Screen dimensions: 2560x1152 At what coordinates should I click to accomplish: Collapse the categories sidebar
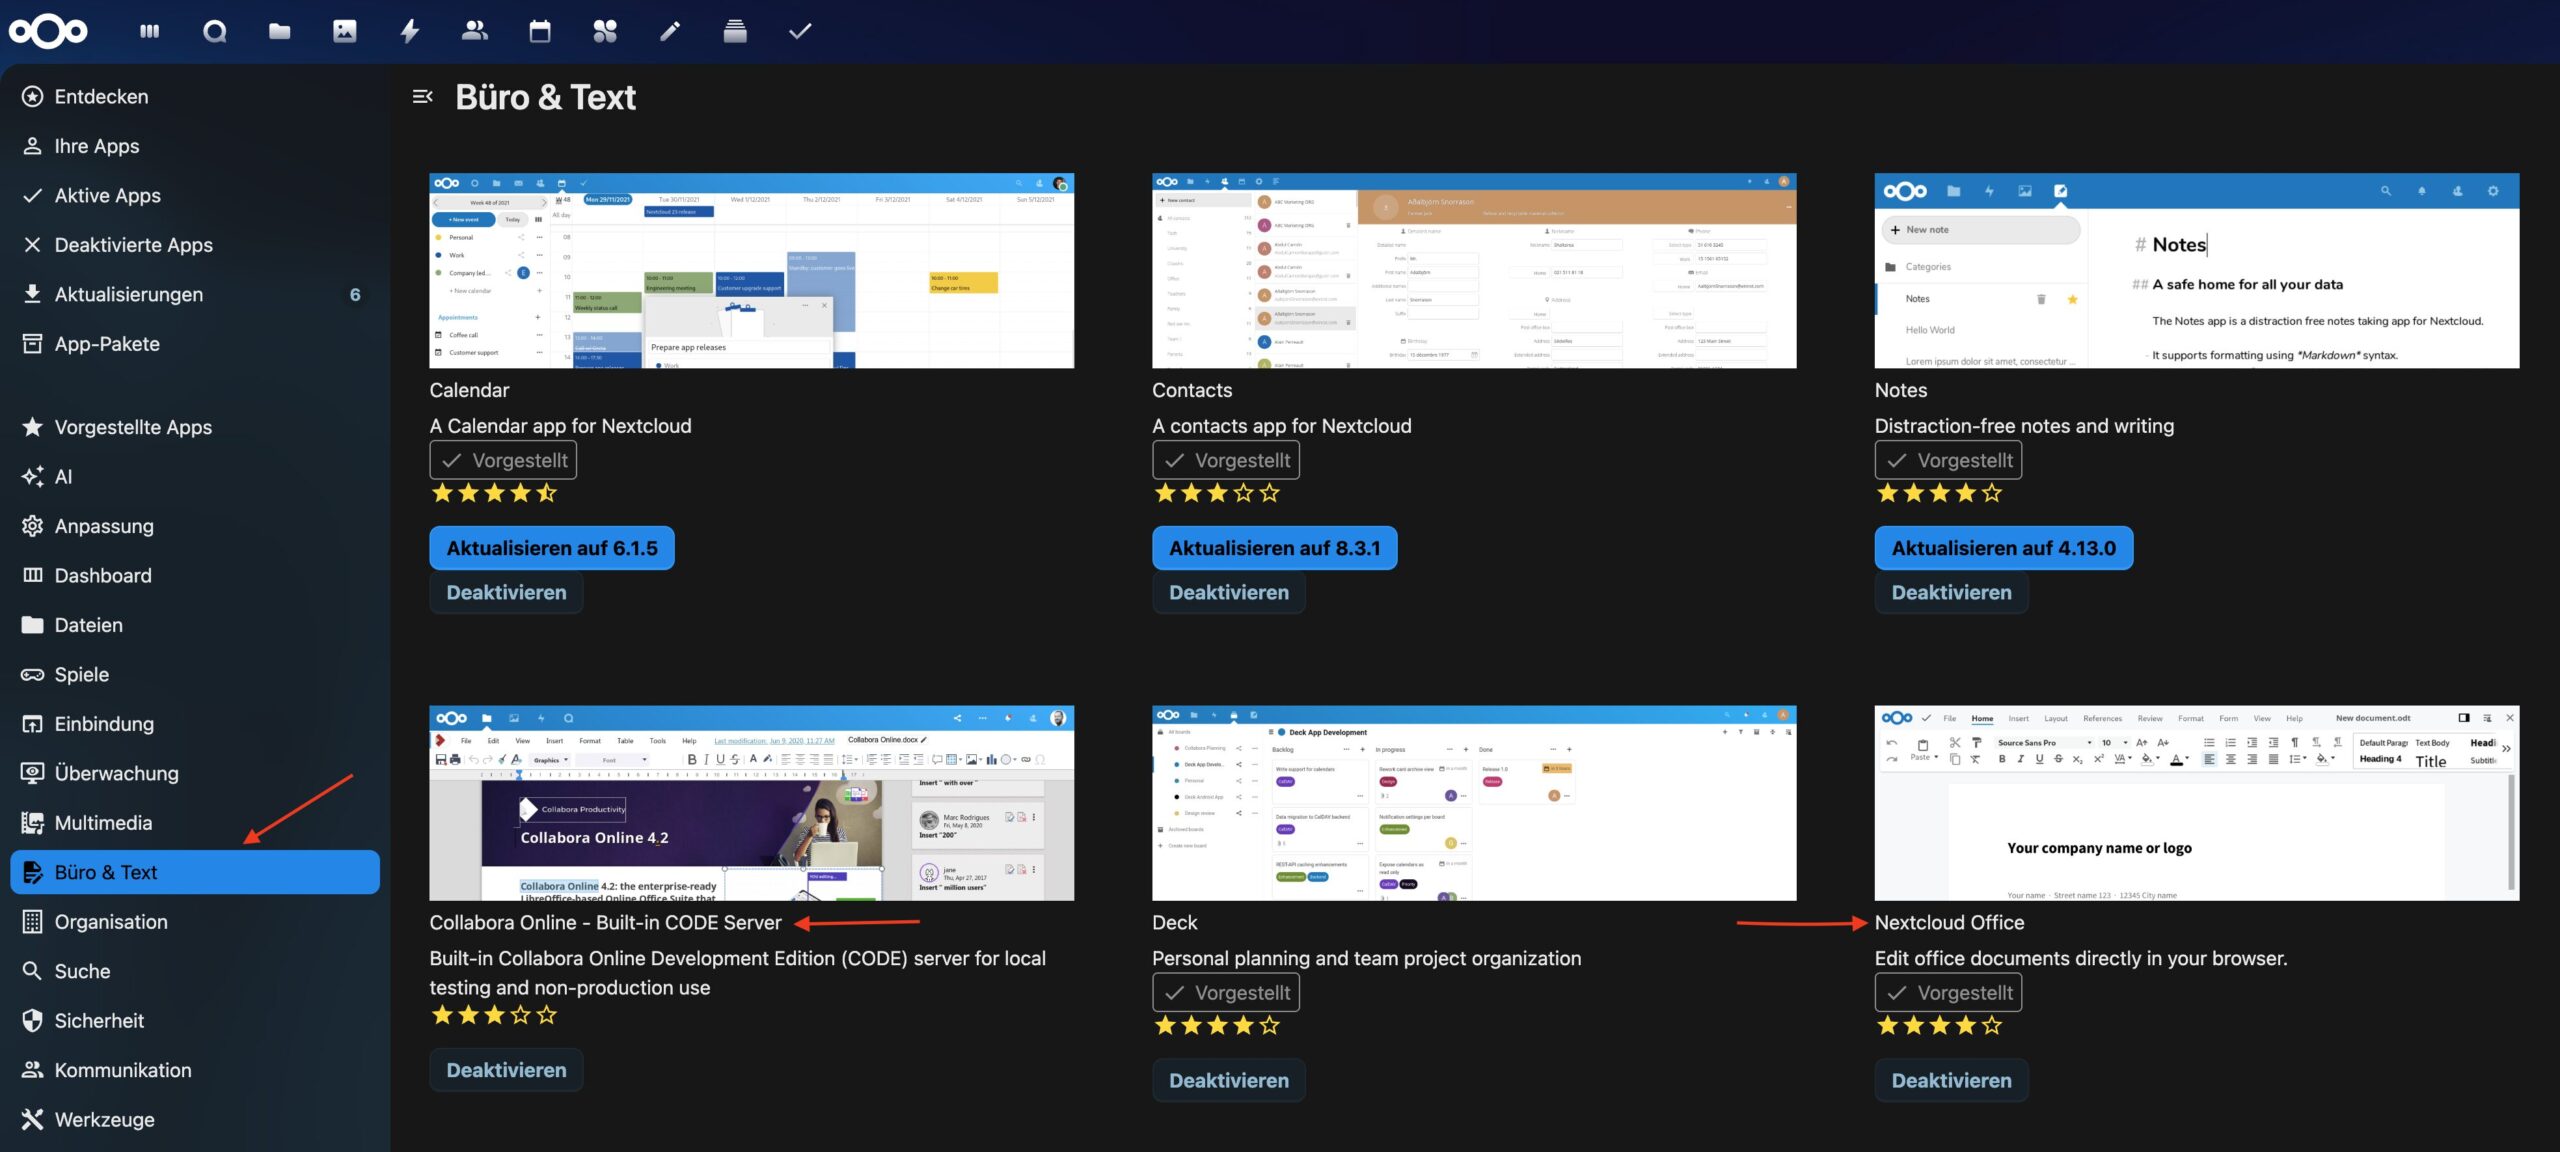click(422, 95)
